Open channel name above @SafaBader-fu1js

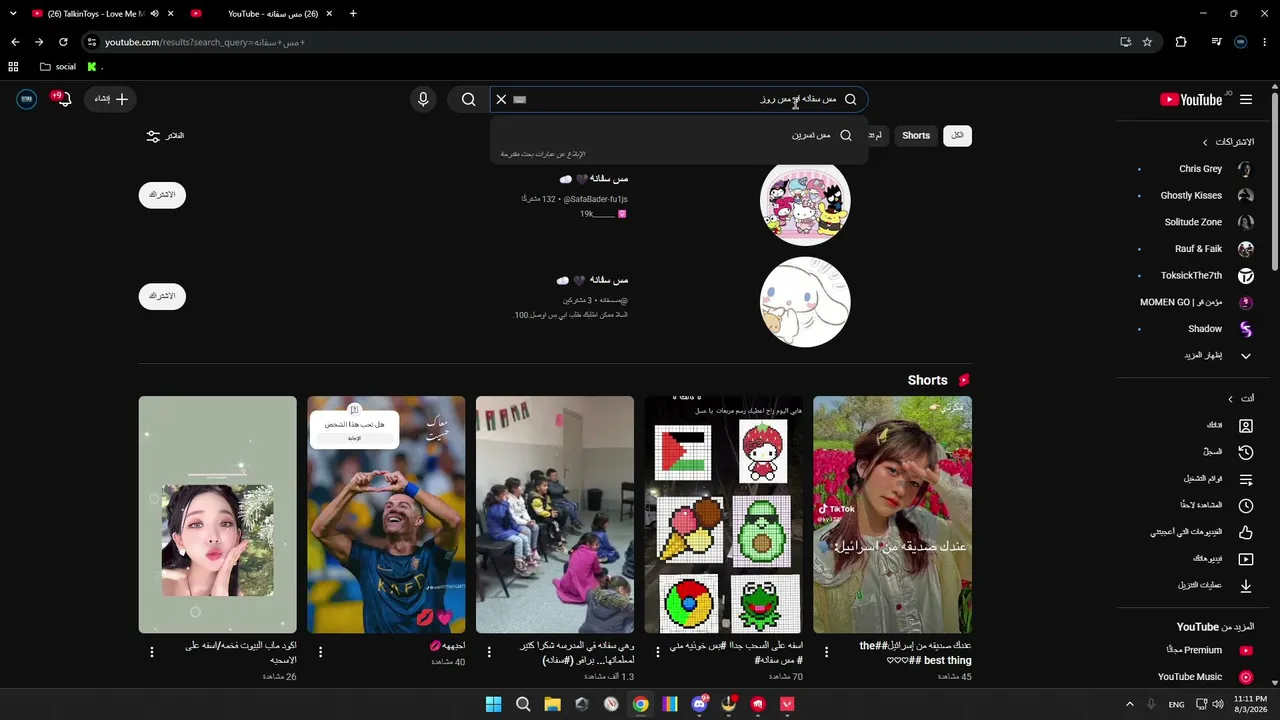coord(594,179)
